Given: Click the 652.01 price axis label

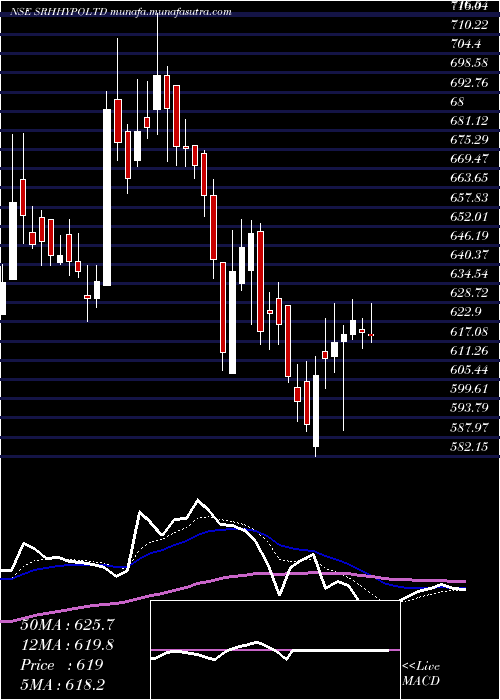Looking at the screenshot, I should tap(469, 217).
